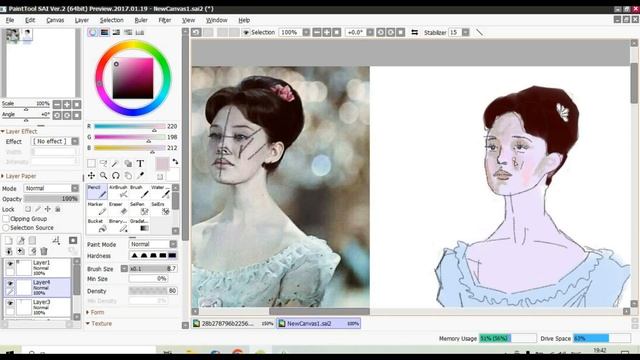Create a new normal layer
This screenshot has width=640, height=360.
pos(9,240)
